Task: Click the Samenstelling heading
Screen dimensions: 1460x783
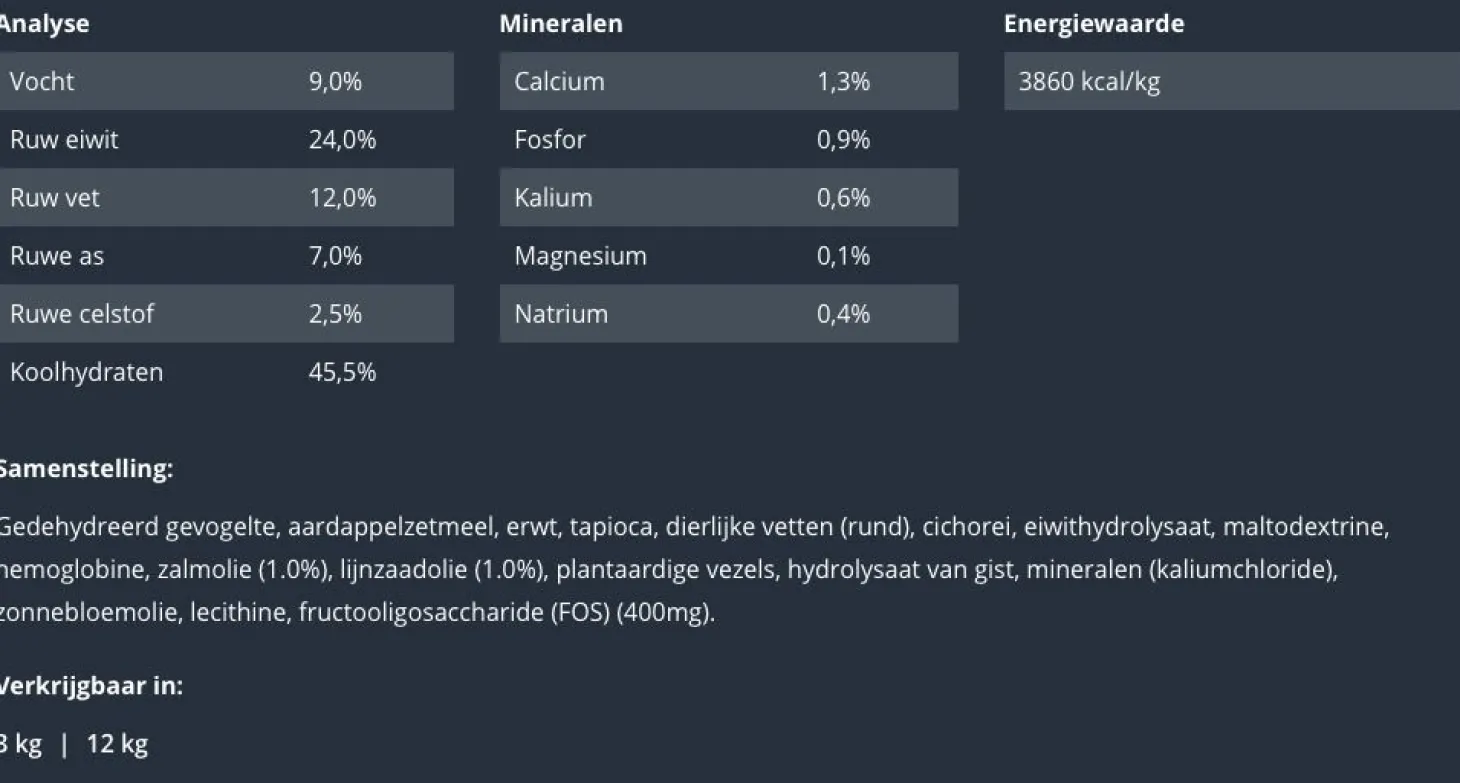Action: (x=85, y=469)
